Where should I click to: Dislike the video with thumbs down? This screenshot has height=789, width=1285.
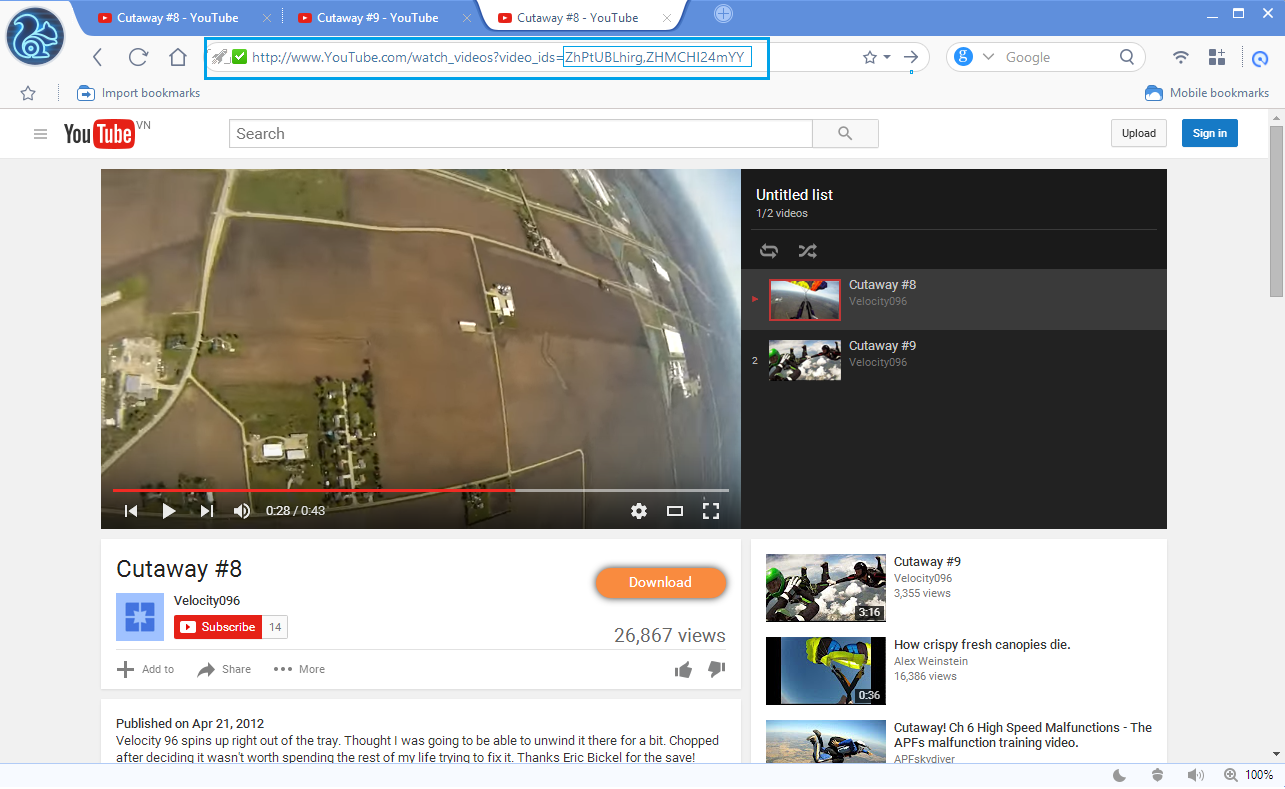point(716,669)
